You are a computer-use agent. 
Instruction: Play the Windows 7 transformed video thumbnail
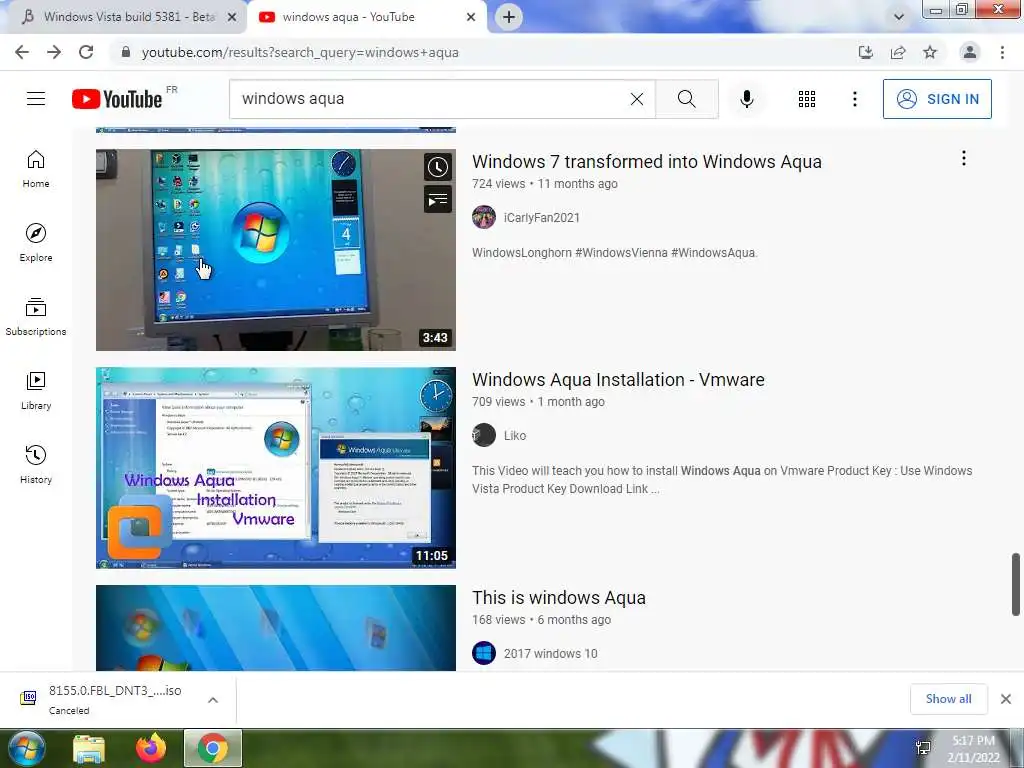tap(276, 249)
